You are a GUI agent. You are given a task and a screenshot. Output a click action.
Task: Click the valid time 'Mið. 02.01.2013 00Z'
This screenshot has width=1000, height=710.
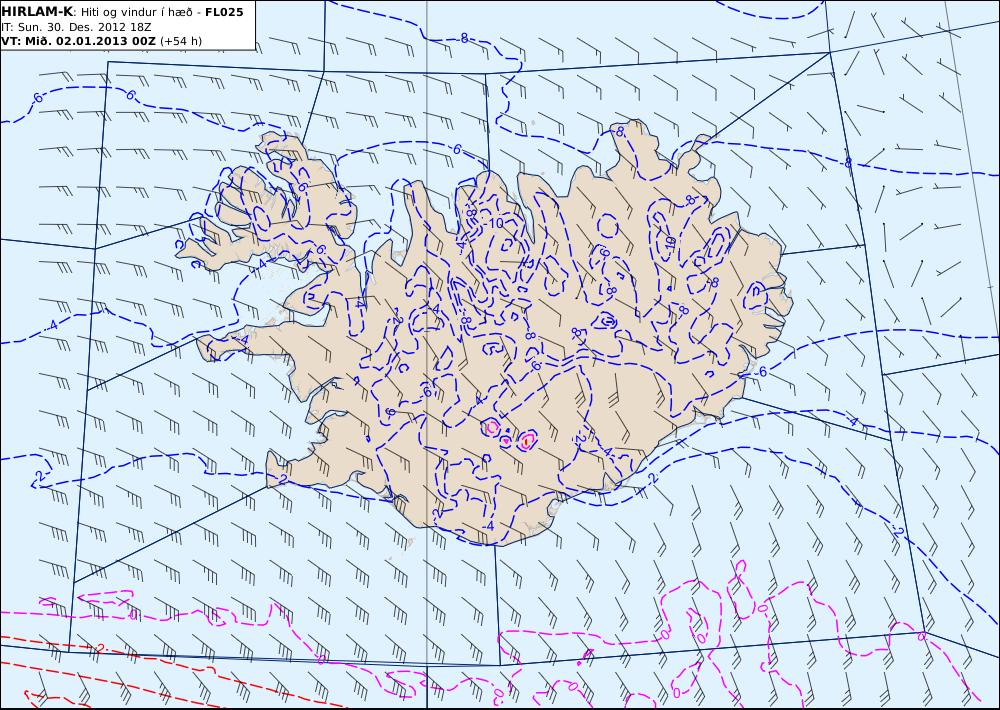[90, 41]
